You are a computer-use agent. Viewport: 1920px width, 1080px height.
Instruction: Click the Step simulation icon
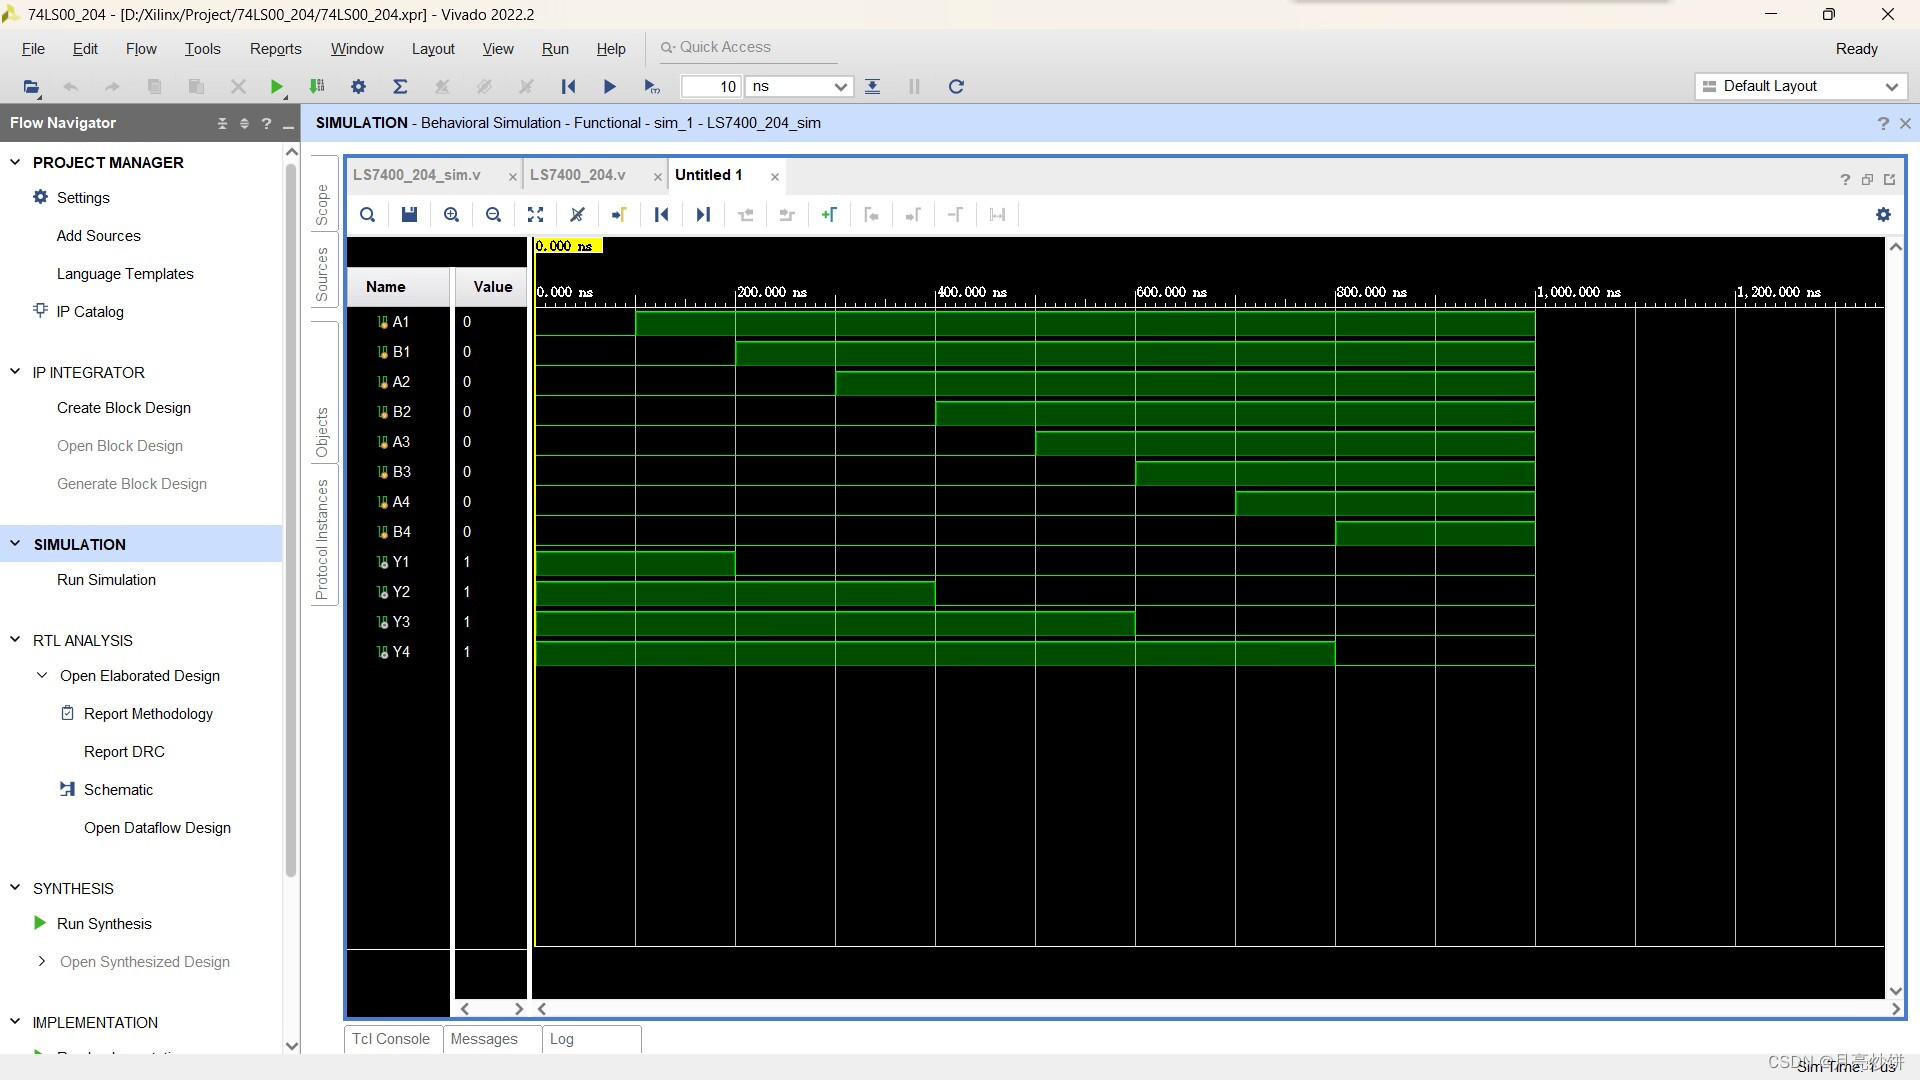(872, 87)
